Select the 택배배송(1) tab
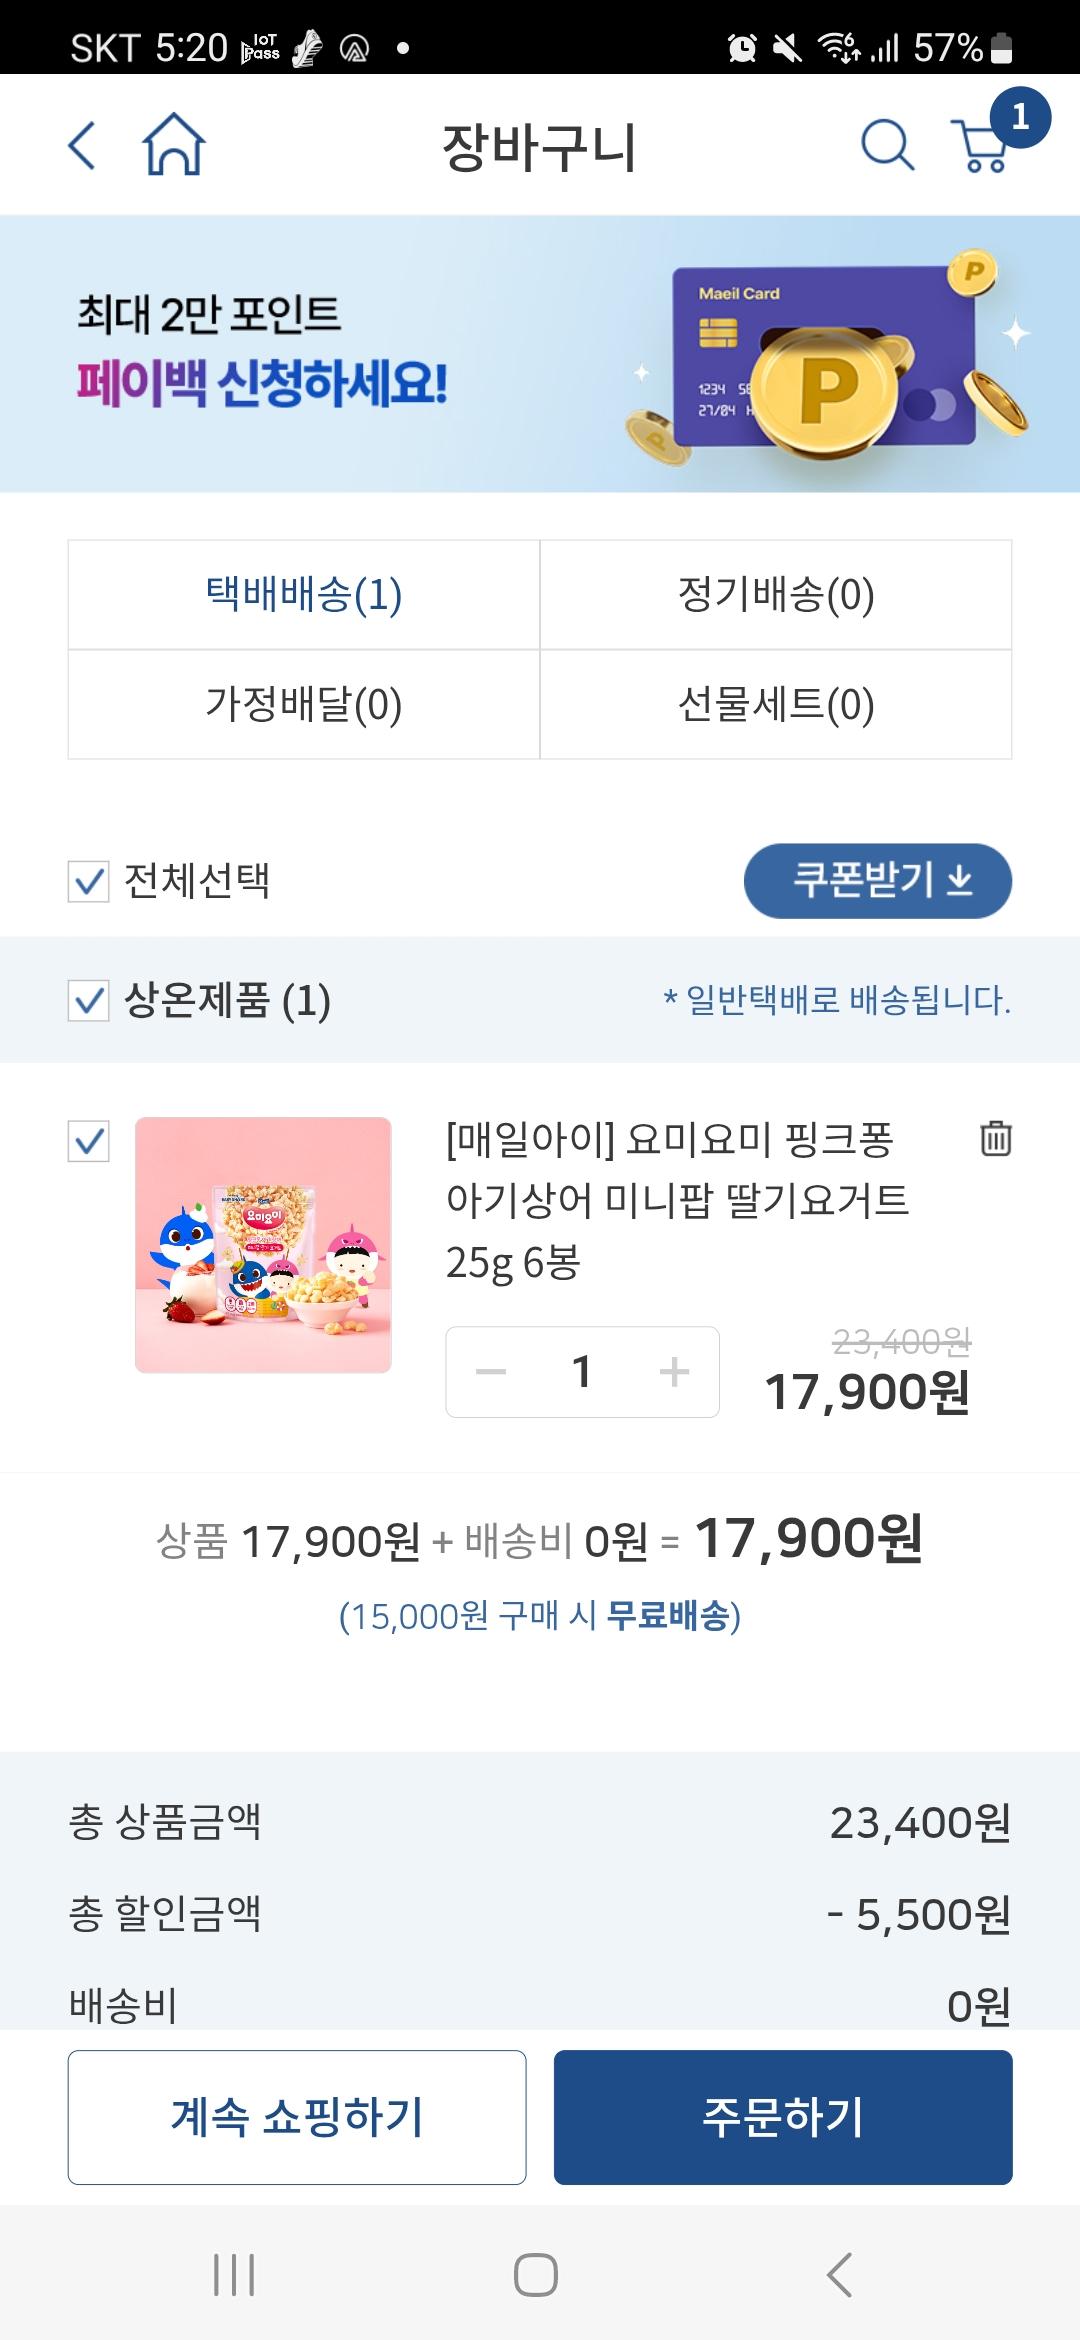The height and width of the screenshot is (2340, 1080). pyautogui.click(x=304, y=595)
